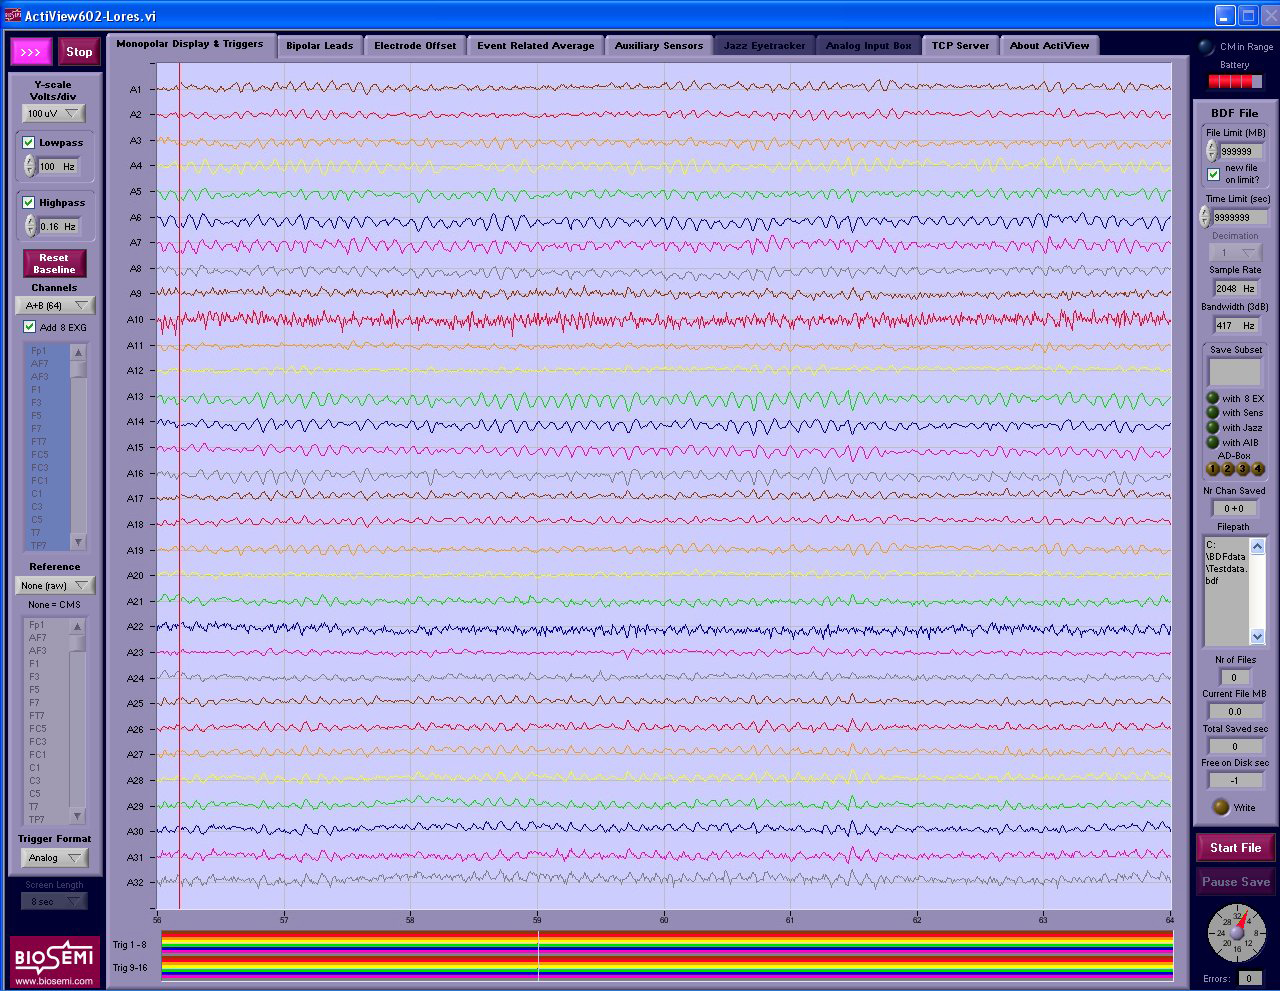The width and height of the screenshot is (1280, 991).
Task: Open the Bipolar Leads tab
Action: (319, 46)
